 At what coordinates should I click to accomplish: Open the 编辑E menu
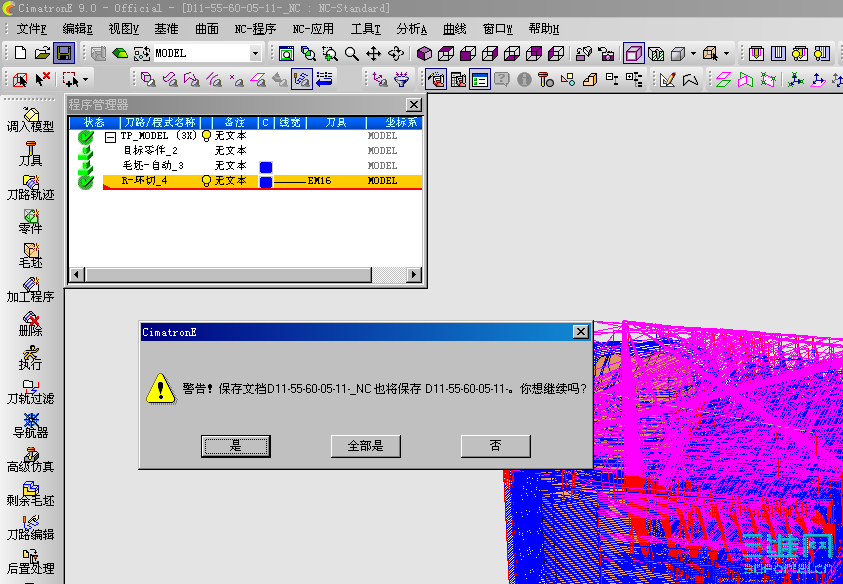pyautogui.click(x=77, y=29)
